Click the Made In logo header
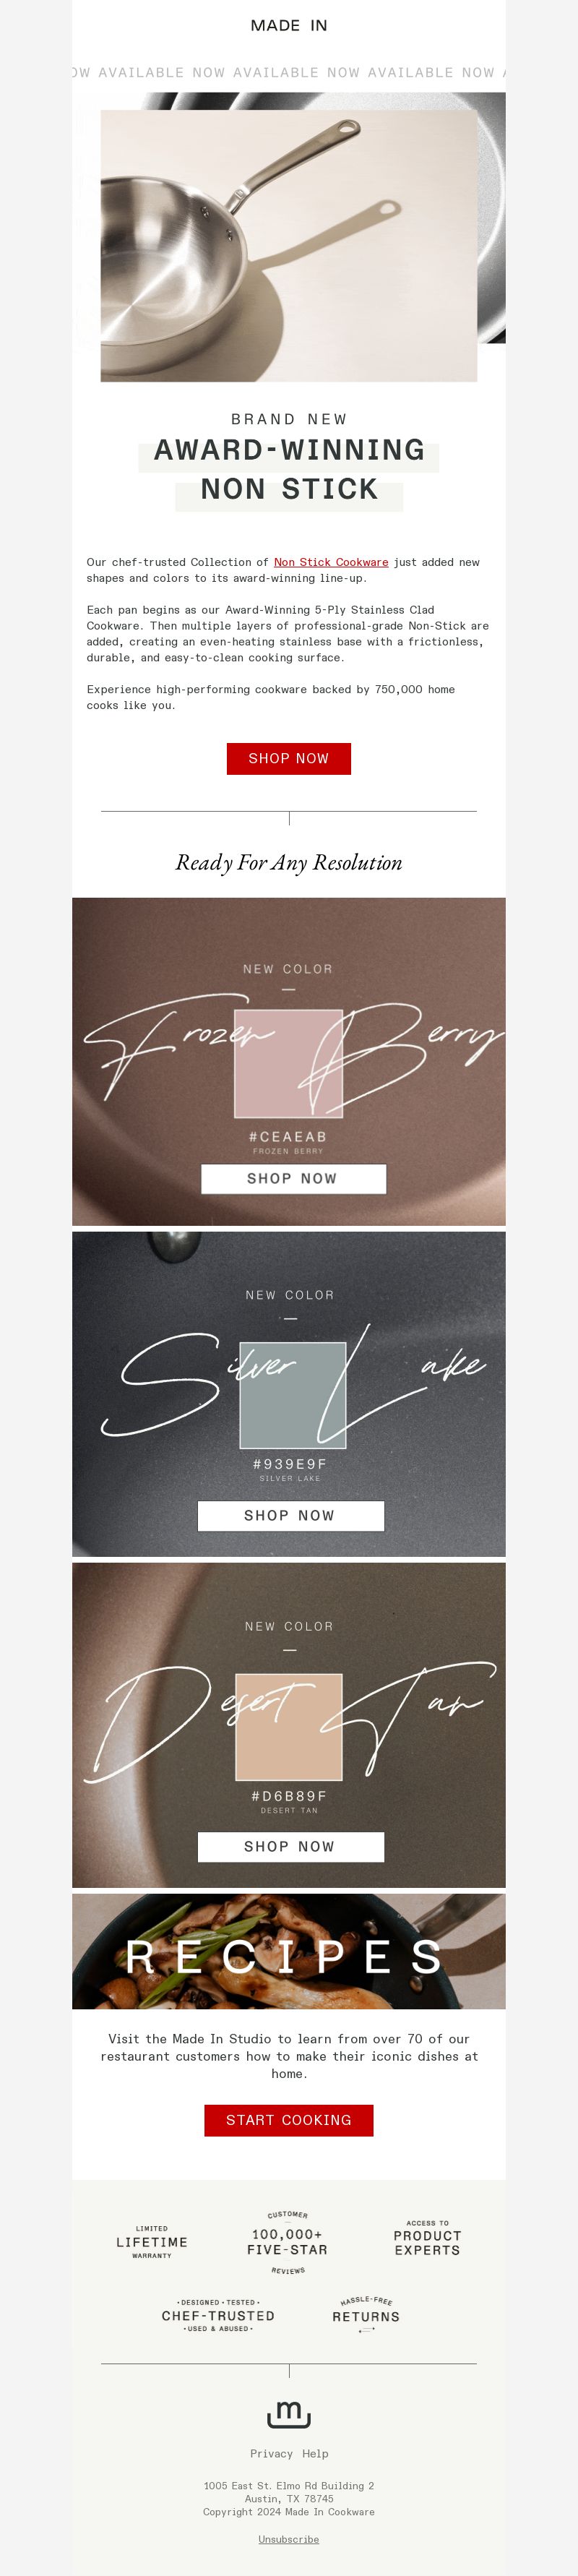The height and width of the screenshot is (2576, 578). coord(289,25)
